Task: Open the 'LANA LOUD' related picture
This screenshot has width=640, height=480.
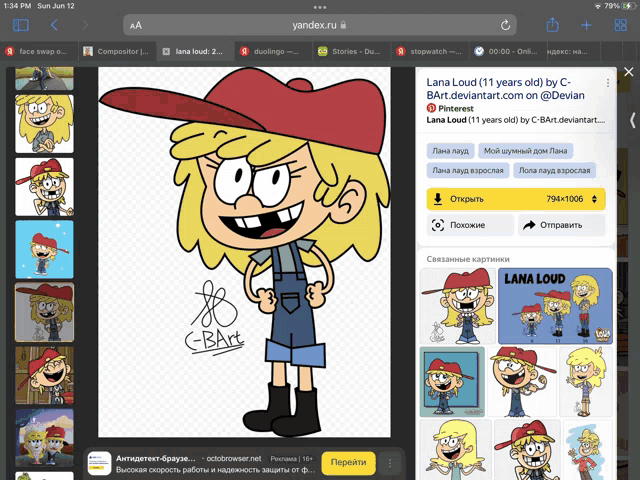Action: click(x=555, y=306)
